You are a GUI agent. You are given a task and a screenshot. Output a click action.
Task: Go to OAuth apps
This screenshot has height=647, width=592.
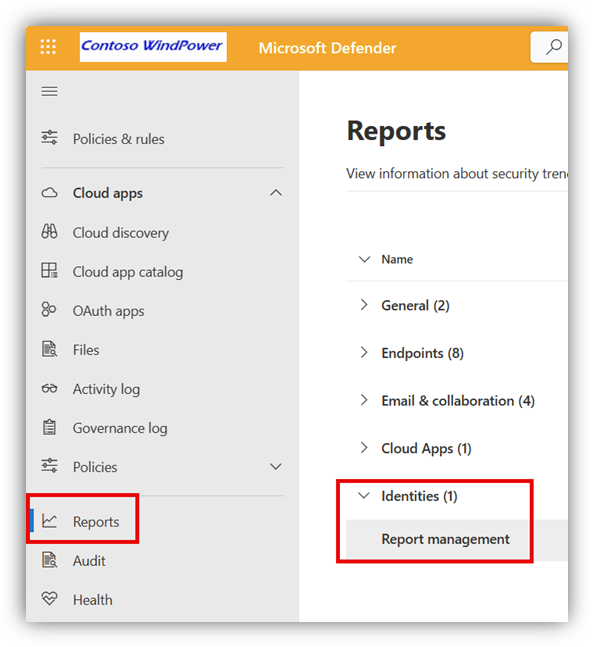click(108, 311)
